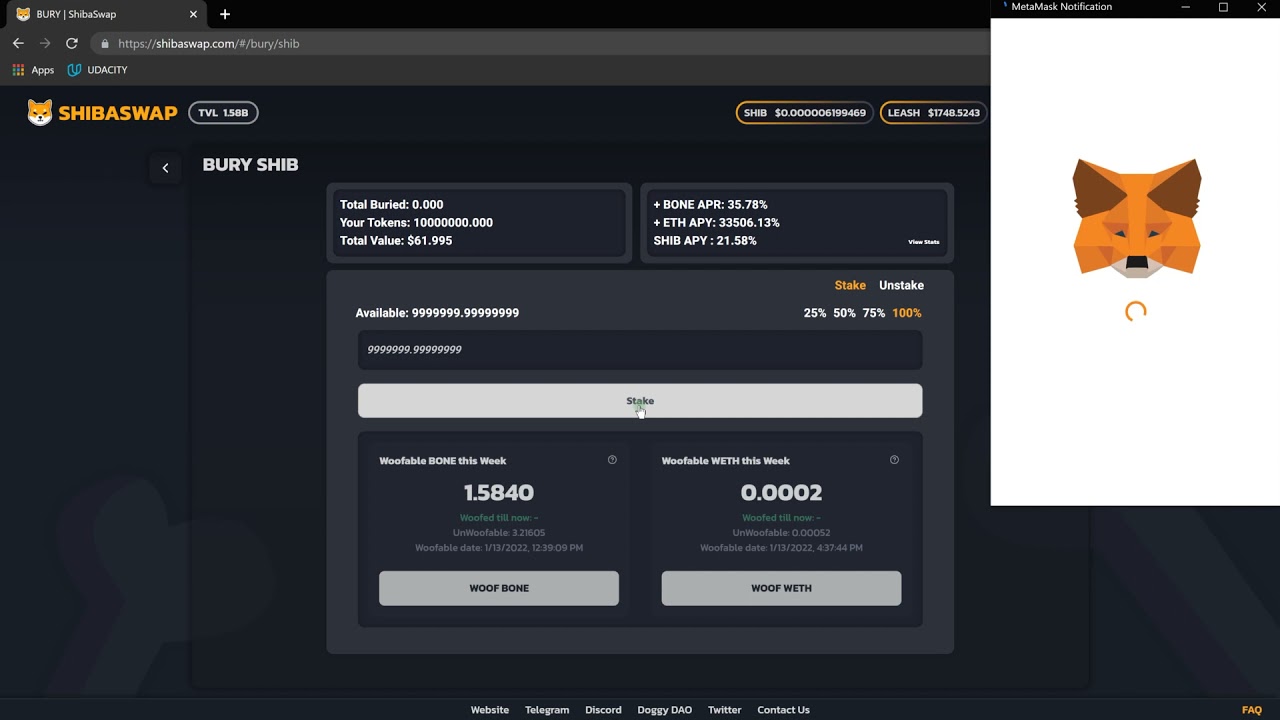Open the FAQ link

click(x=1252, y=710)
